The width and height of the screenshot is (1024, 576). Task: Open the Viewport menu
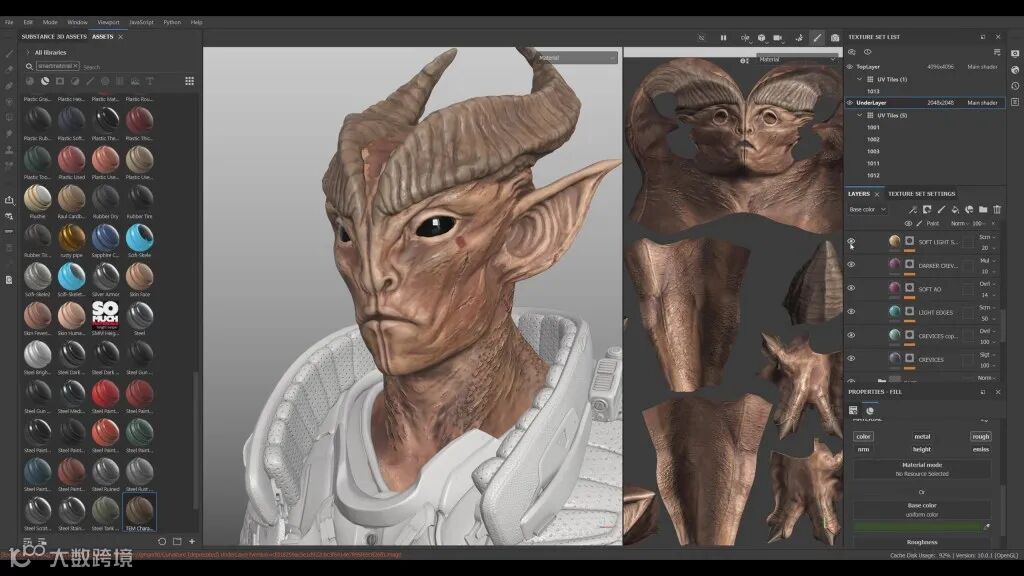108,22
